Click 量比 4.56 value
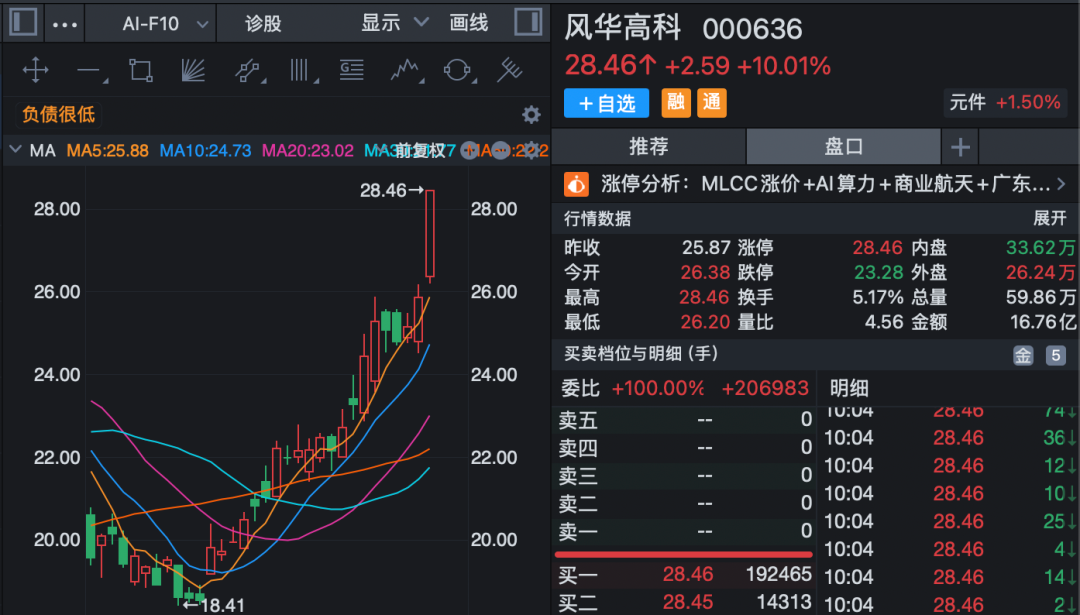Viewport: 1080px width, 615px height. point(884,322)
